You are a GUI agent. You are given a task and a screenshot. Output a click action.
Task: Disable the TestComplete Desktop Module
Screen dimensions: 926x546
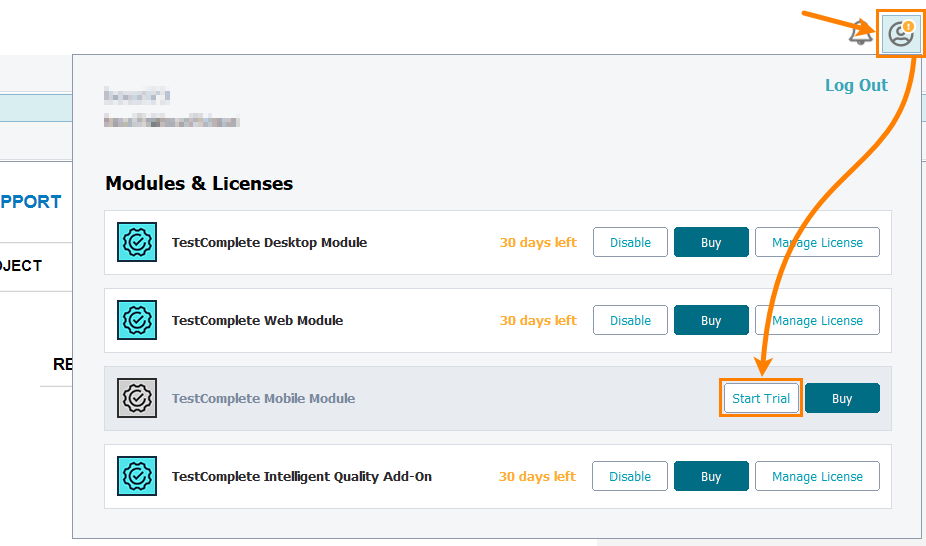click(x=630, y=243)
